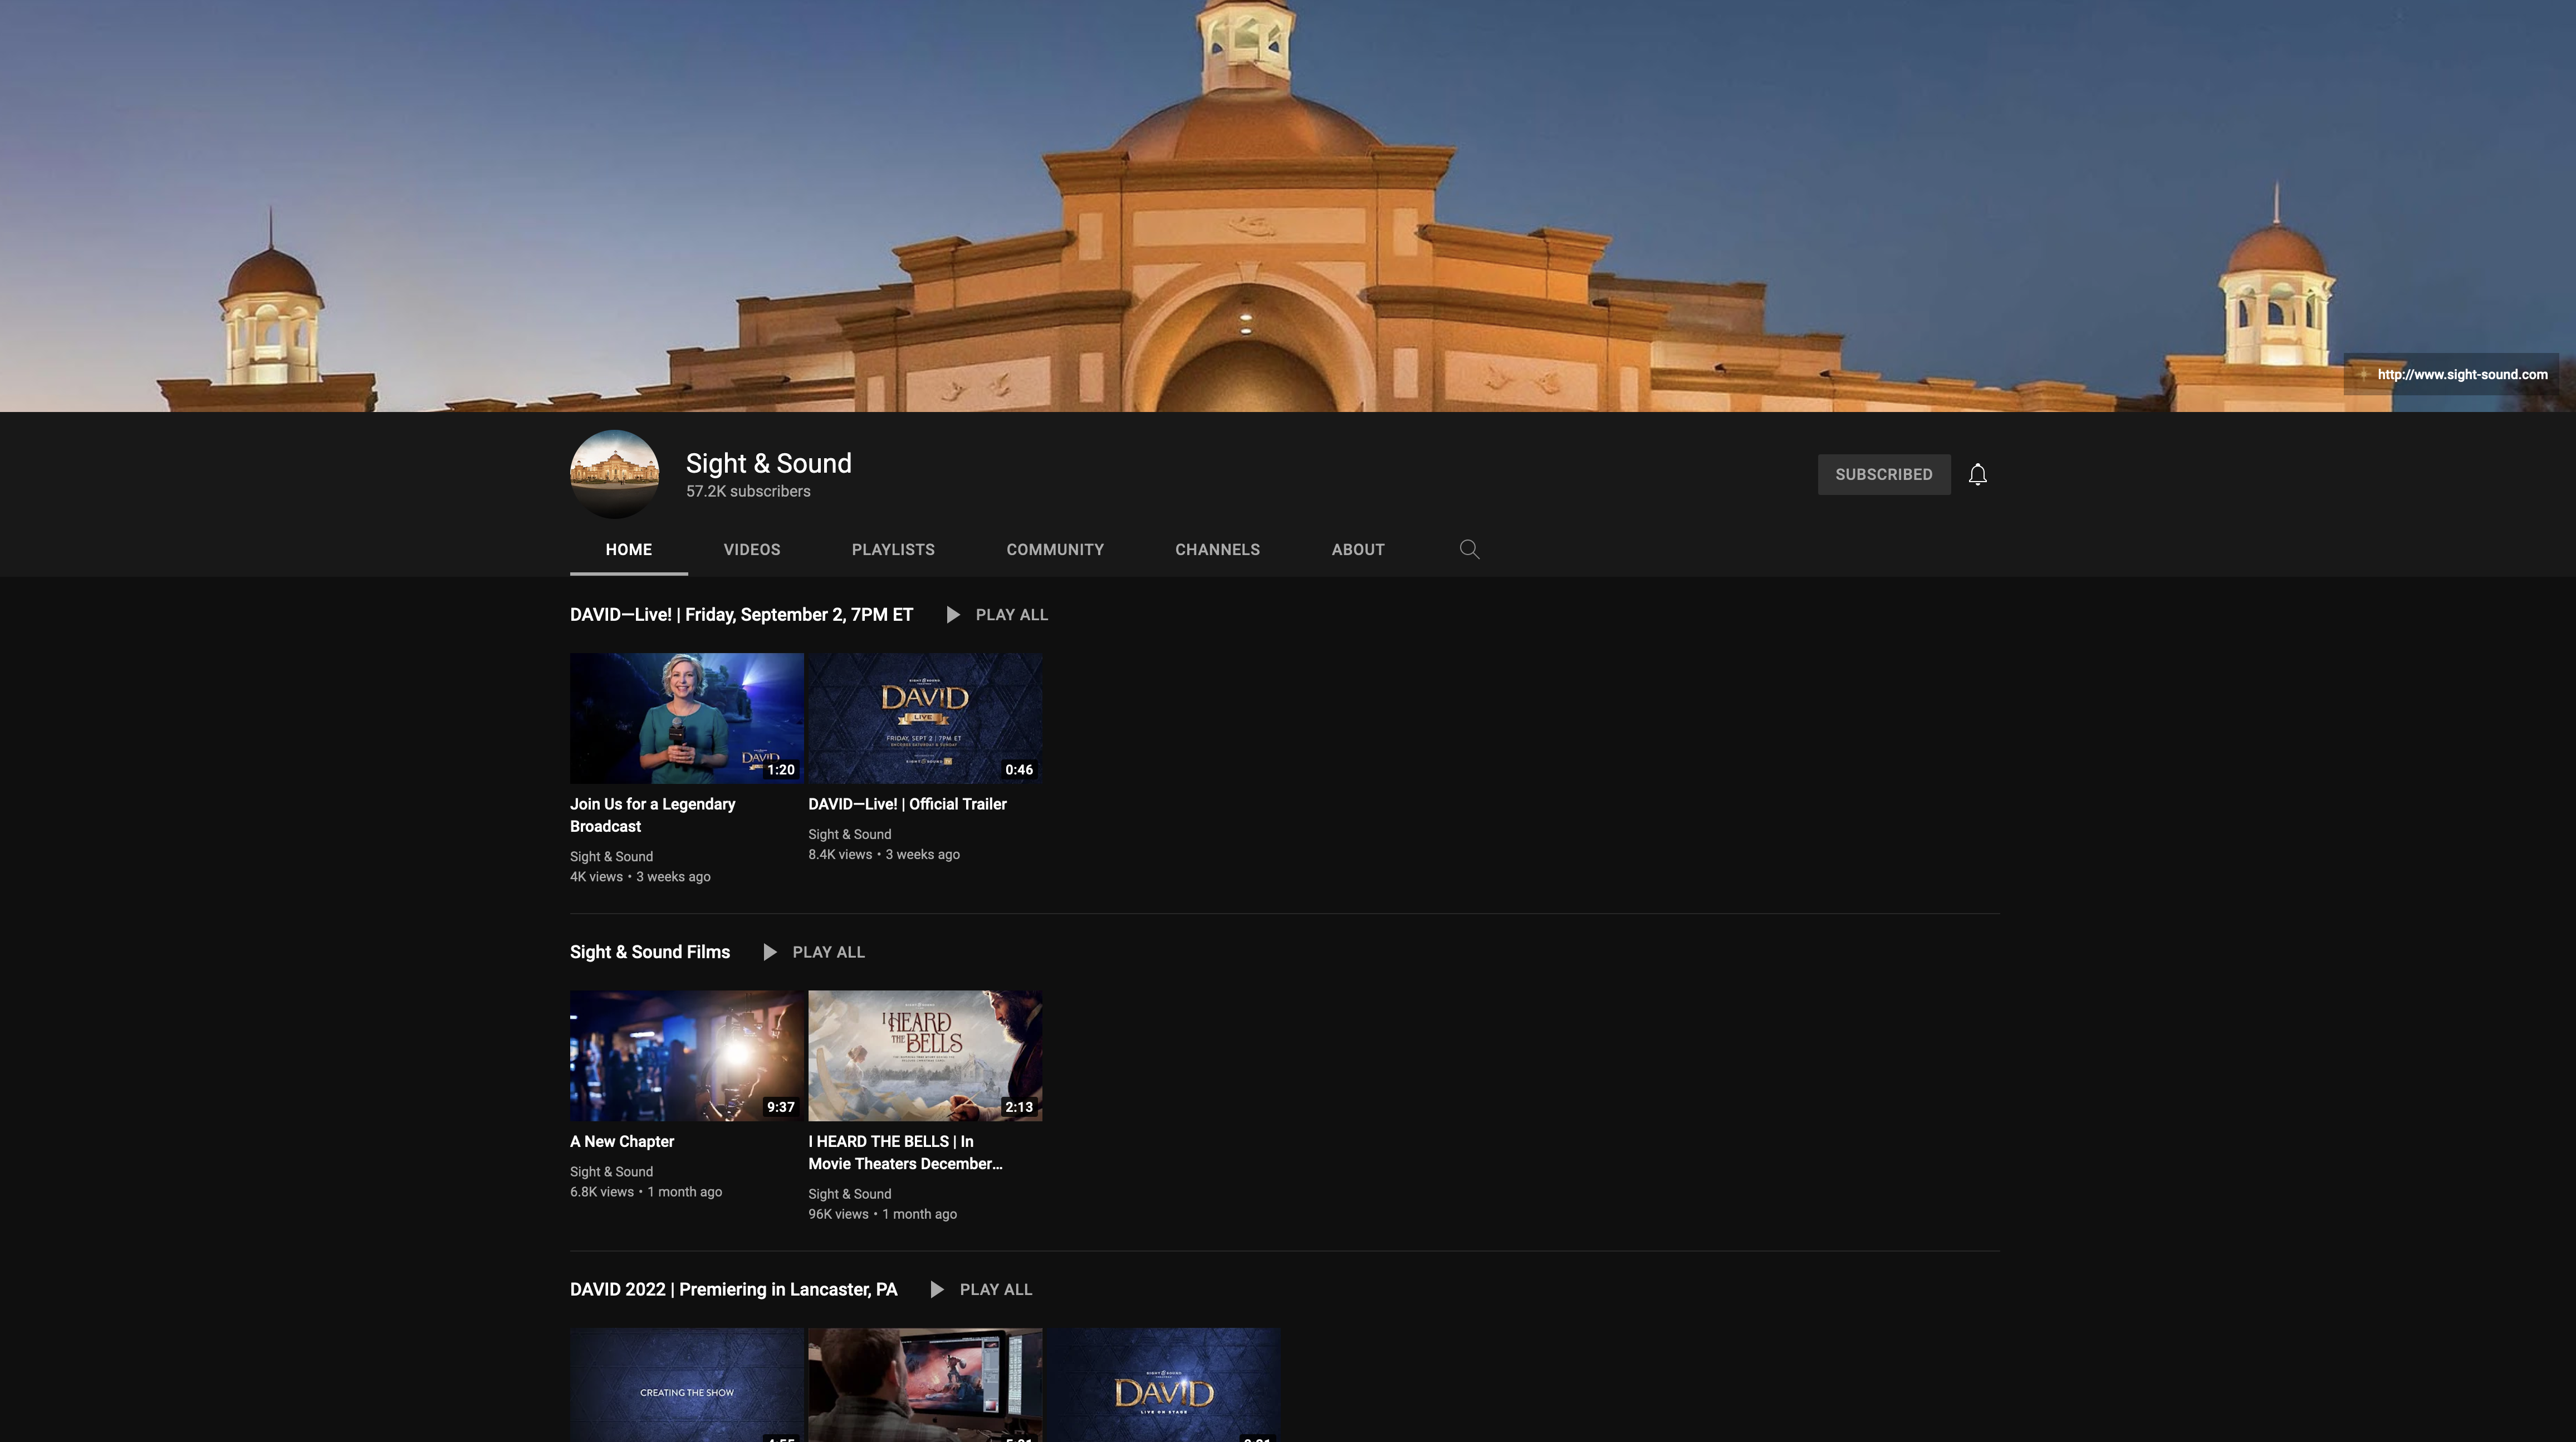Click the Join Us for a Legendary Broadcast title
This screenshot has height=1442, width=2576.
tap(652, 815)
